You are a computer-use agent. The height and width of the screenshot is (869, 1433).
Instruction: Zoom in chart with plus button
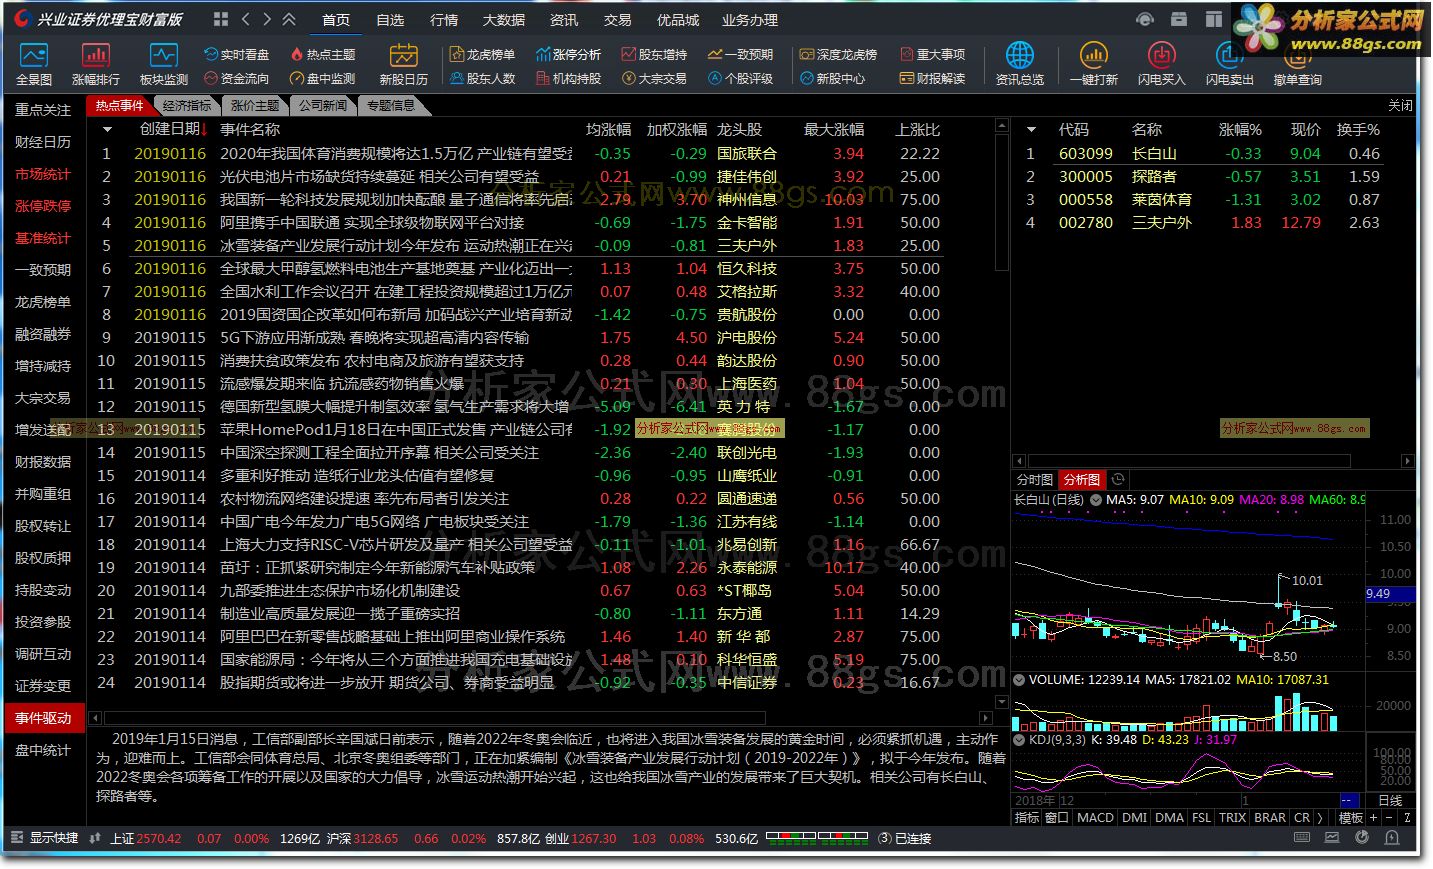click(x=1373, y=817)
